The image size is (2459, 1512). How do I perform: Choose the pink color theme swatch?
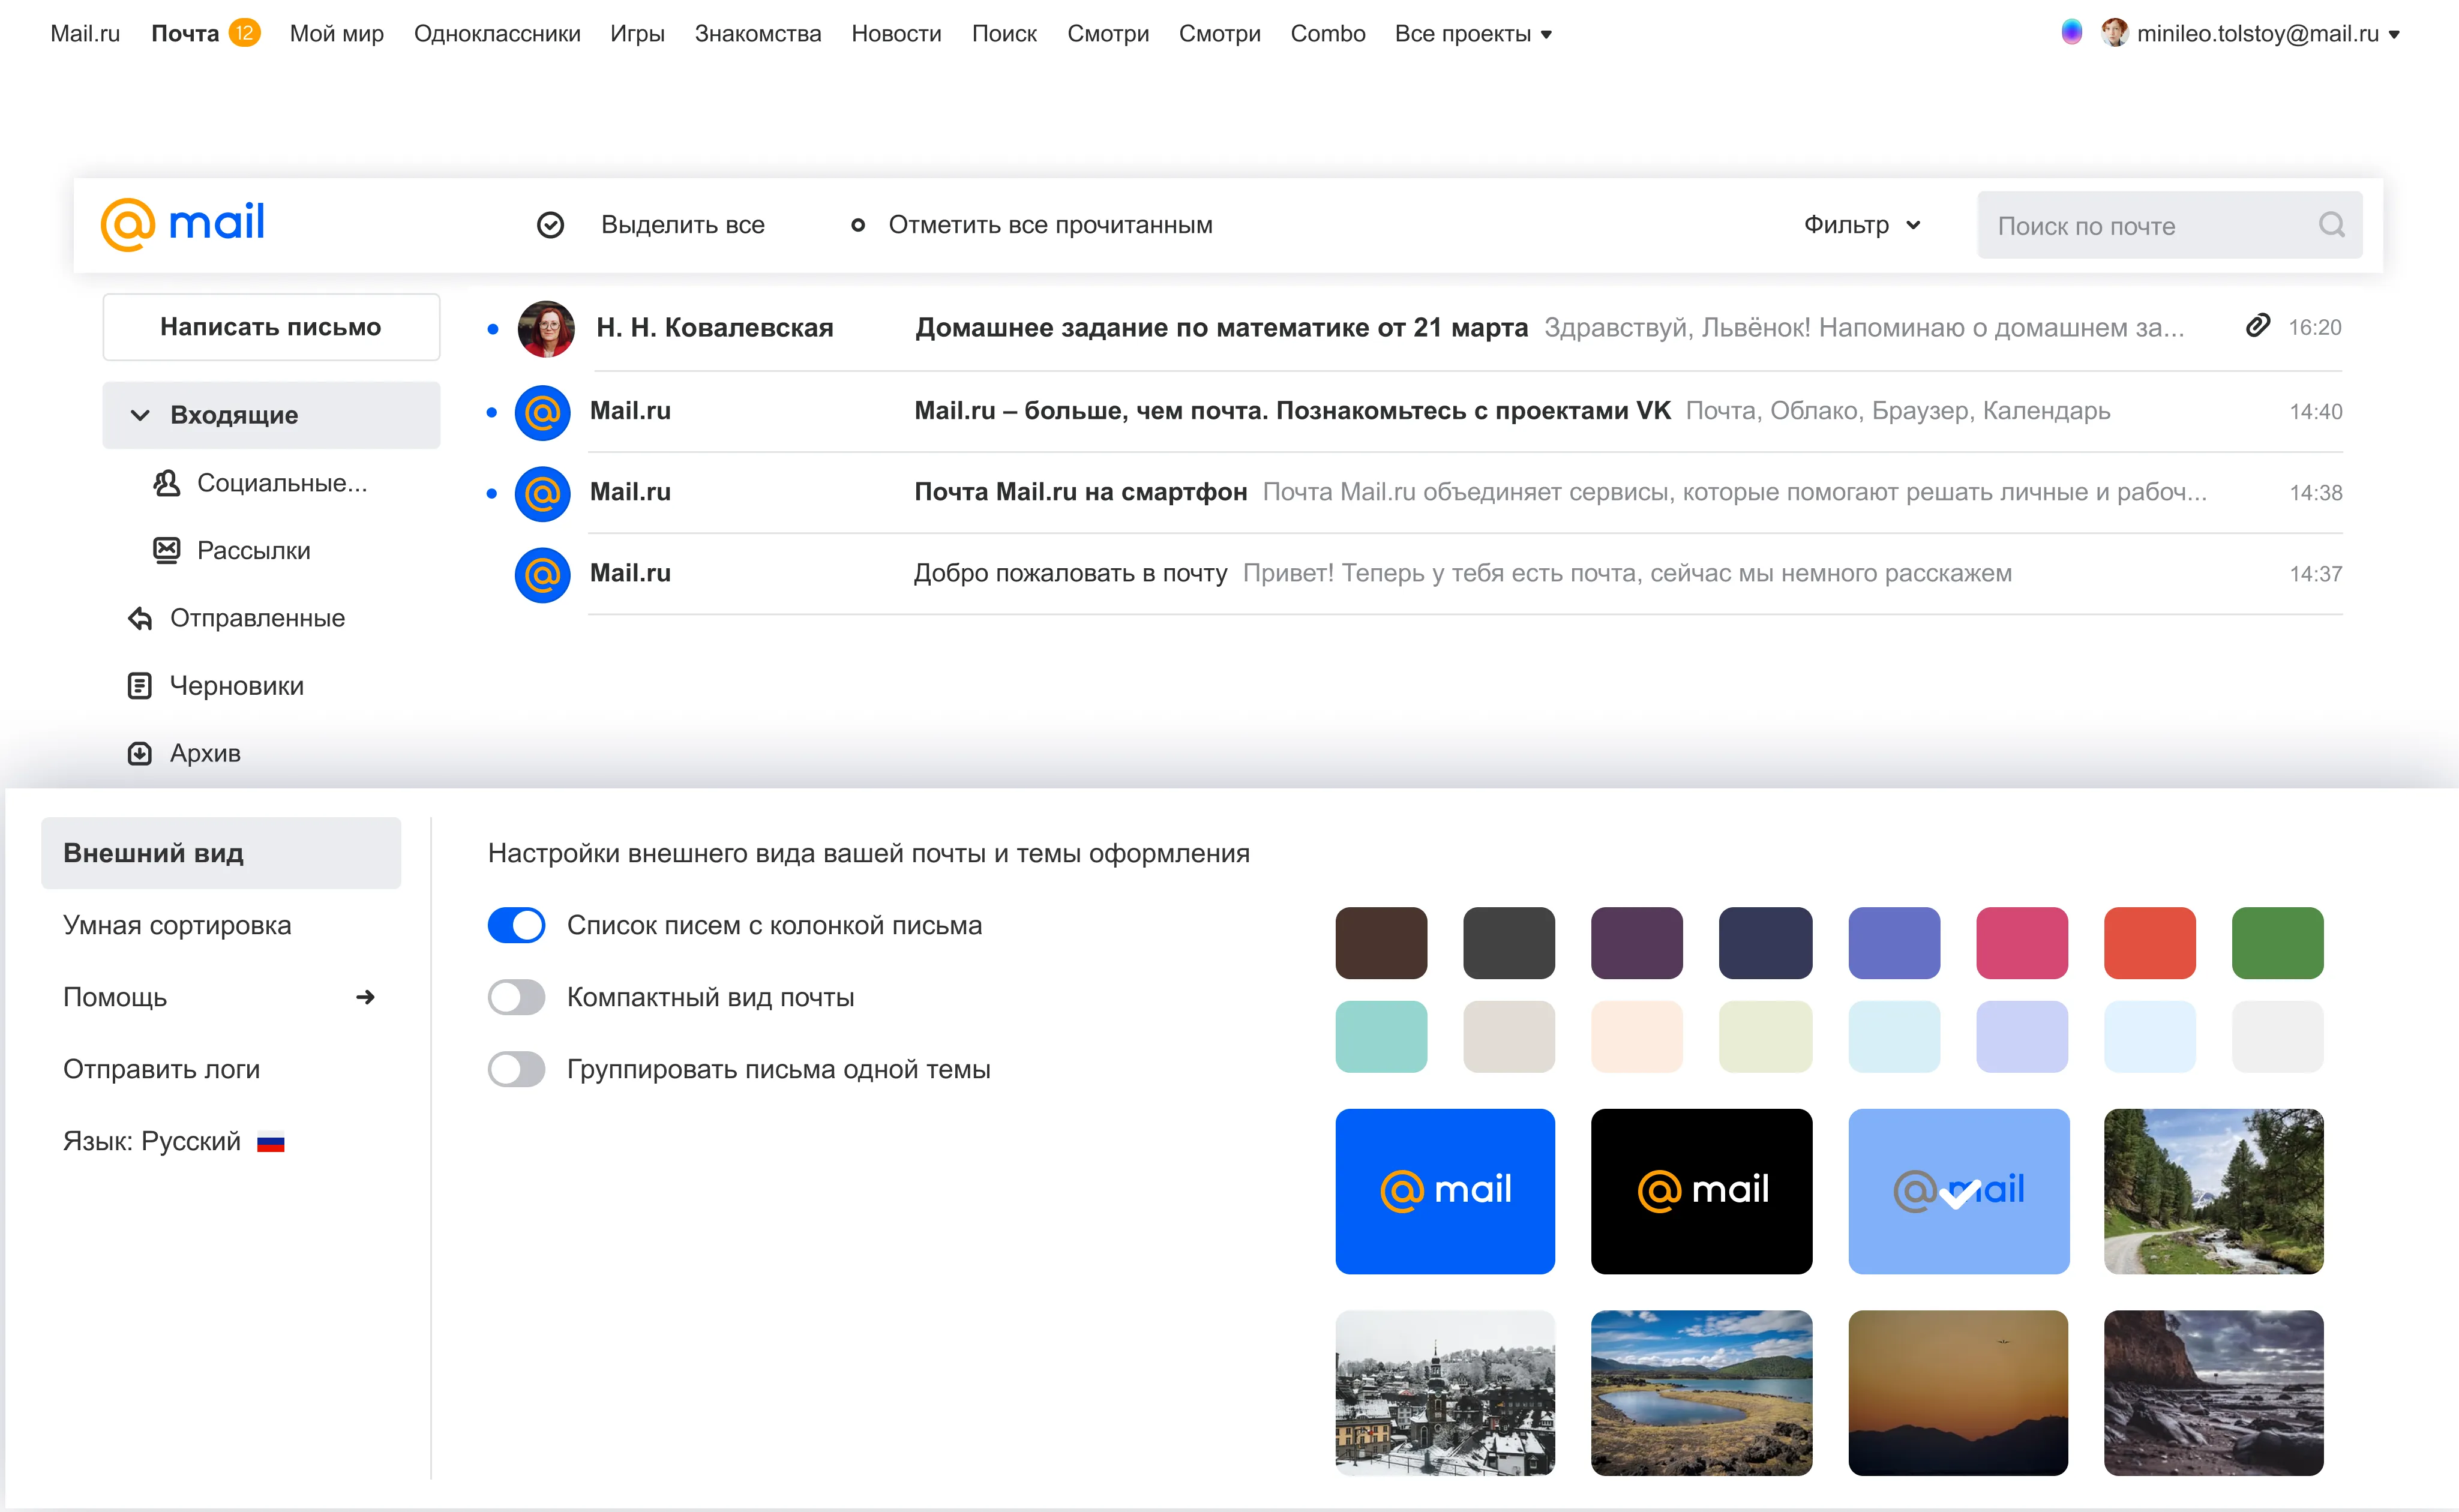click(x=2021, y=943)
